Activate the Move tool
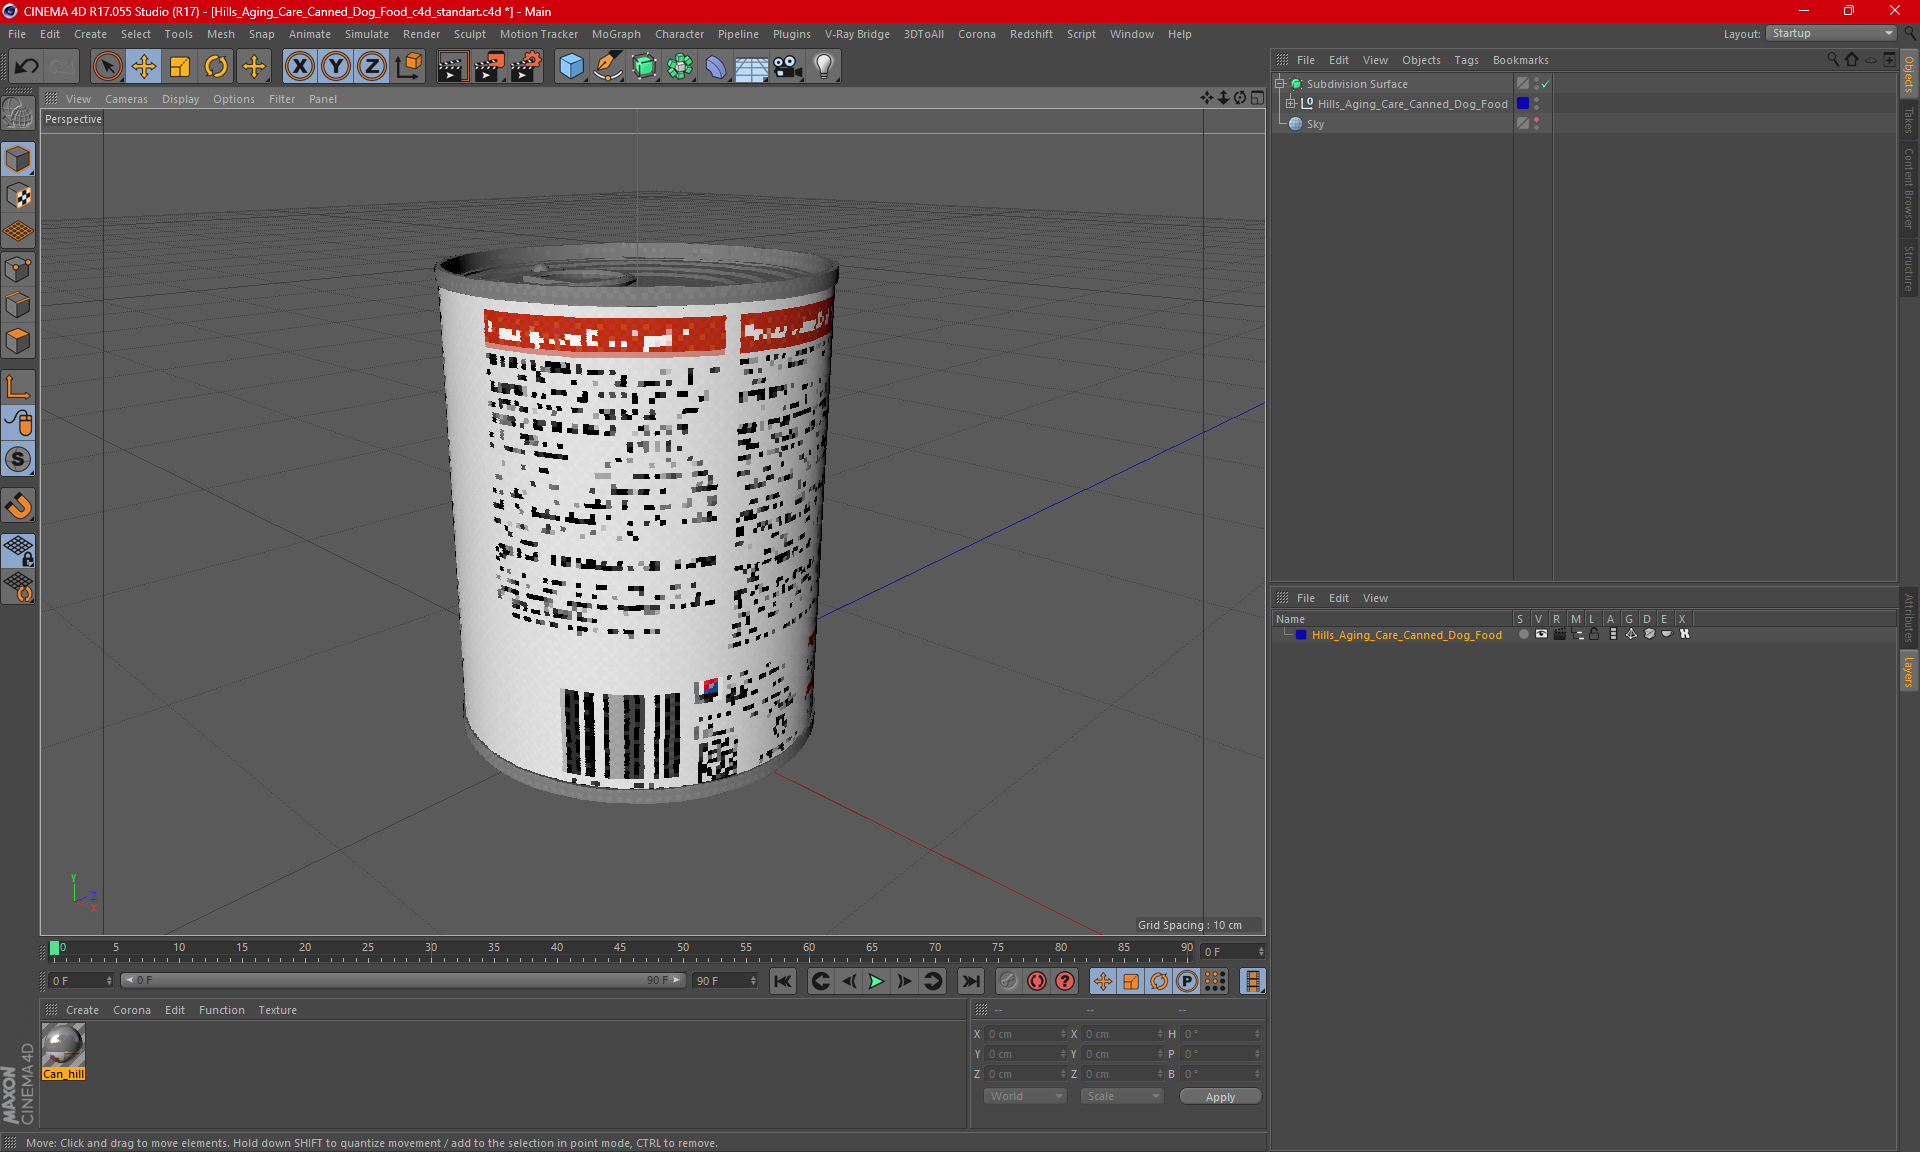This screenshot has width=1920, height=1152. 144,67
